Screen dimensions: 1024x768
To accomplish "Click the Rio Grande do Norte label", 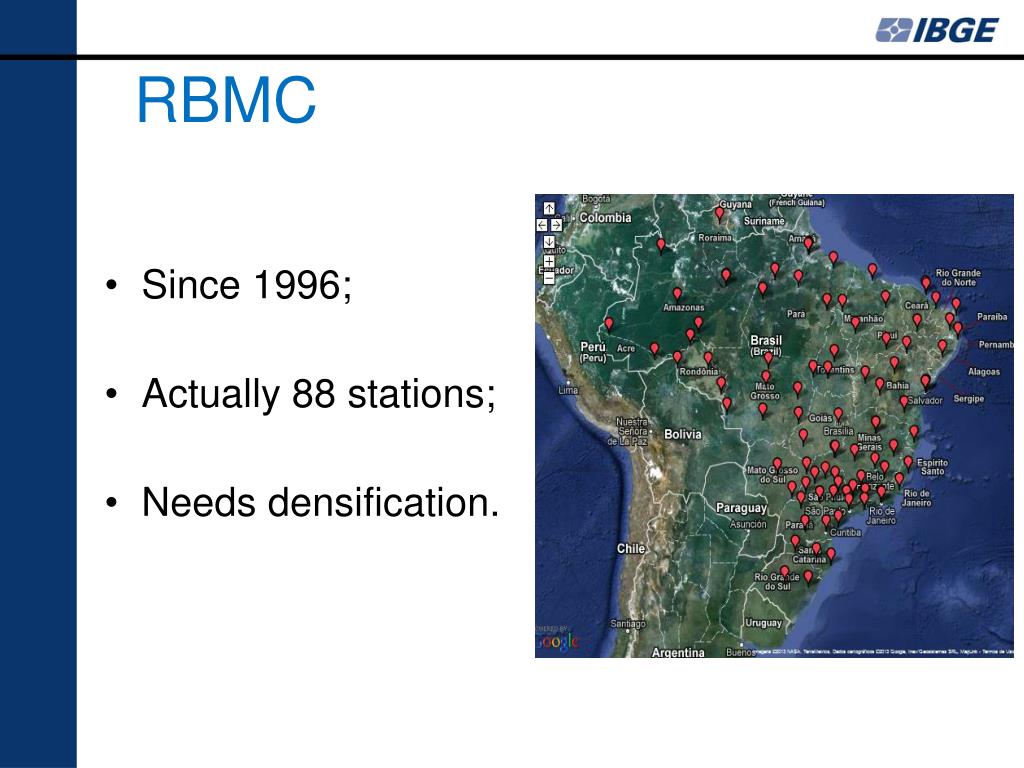I will [x=958, y=278].
